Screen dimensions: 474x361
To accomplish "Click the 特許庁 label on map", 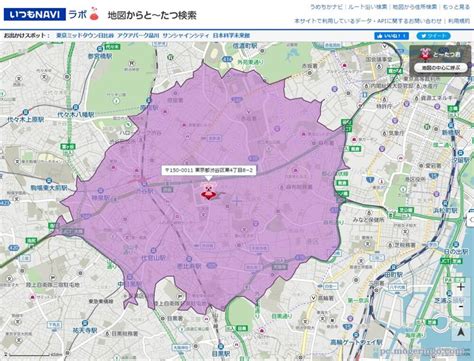I will (384, 107).
